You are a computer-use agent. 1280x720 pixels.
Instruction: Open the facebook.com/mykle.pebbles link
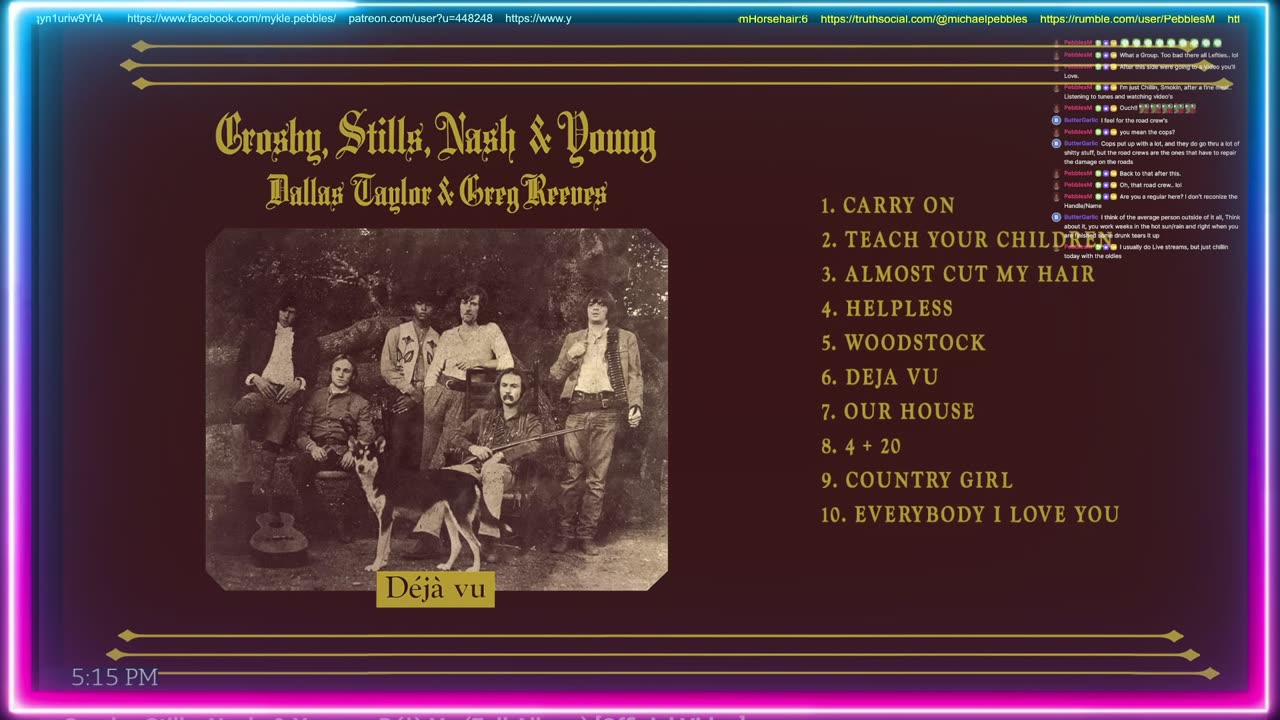231,18
